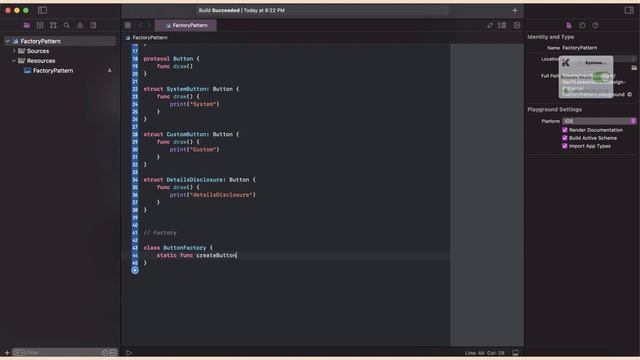This screenshot has width=640, height=360.
Task: Click the static func createButton line
Action: point(196,255)
